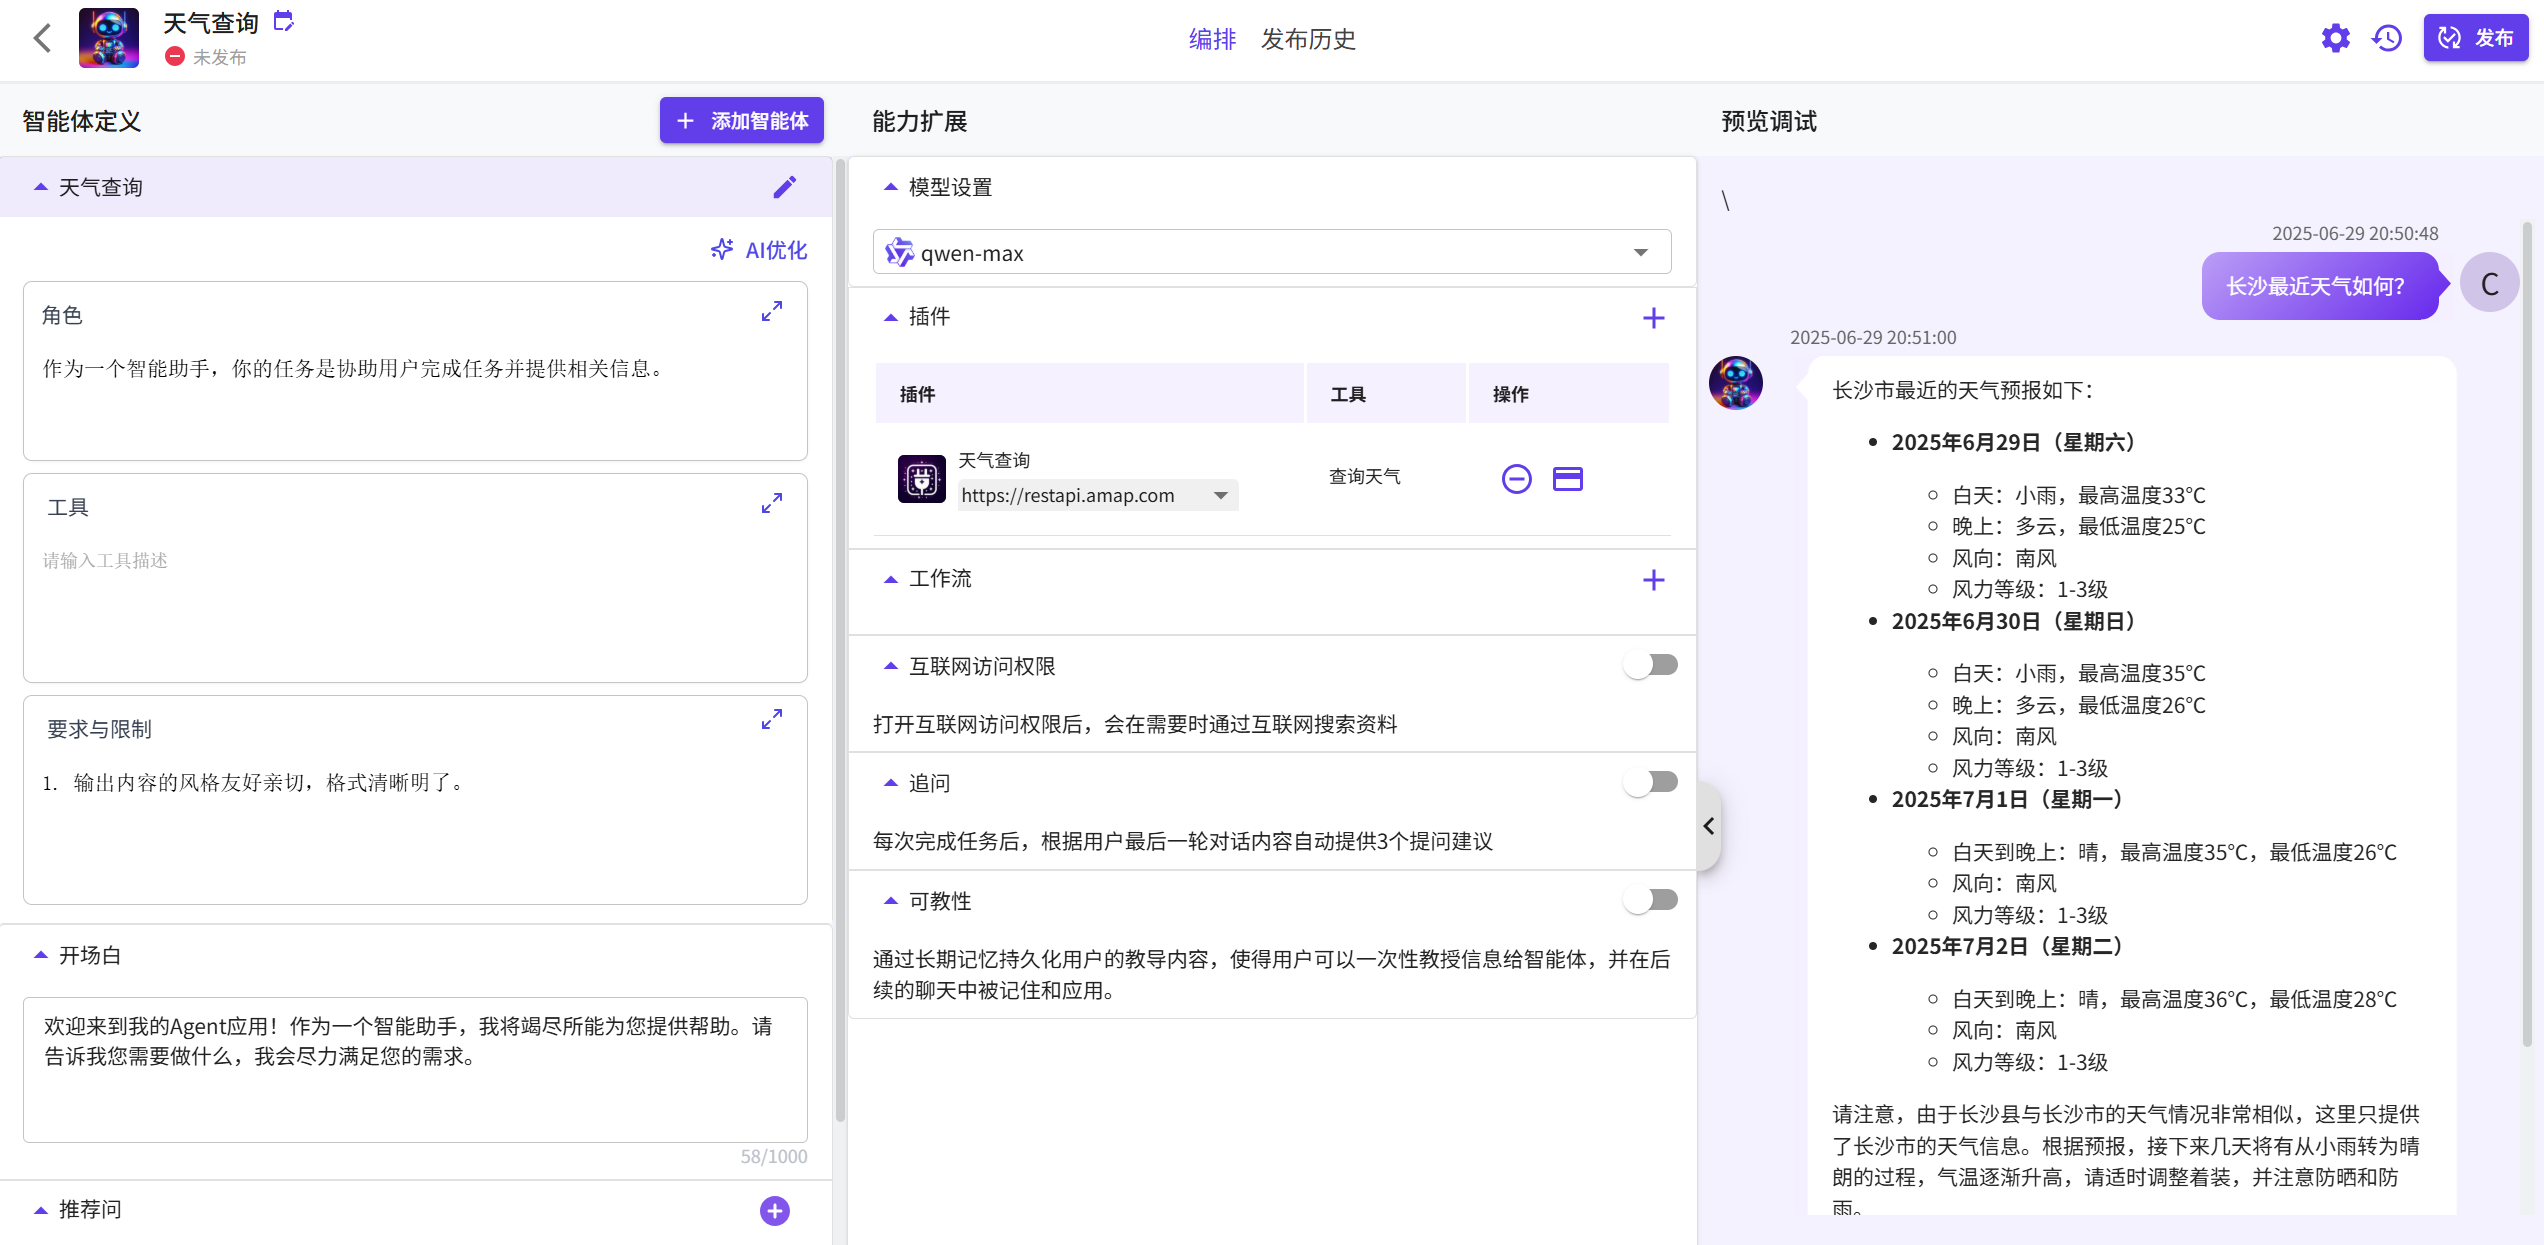Switch to the 发布历史 tab
The height and width of the screenshot is (1245, 2544).
1308,39
